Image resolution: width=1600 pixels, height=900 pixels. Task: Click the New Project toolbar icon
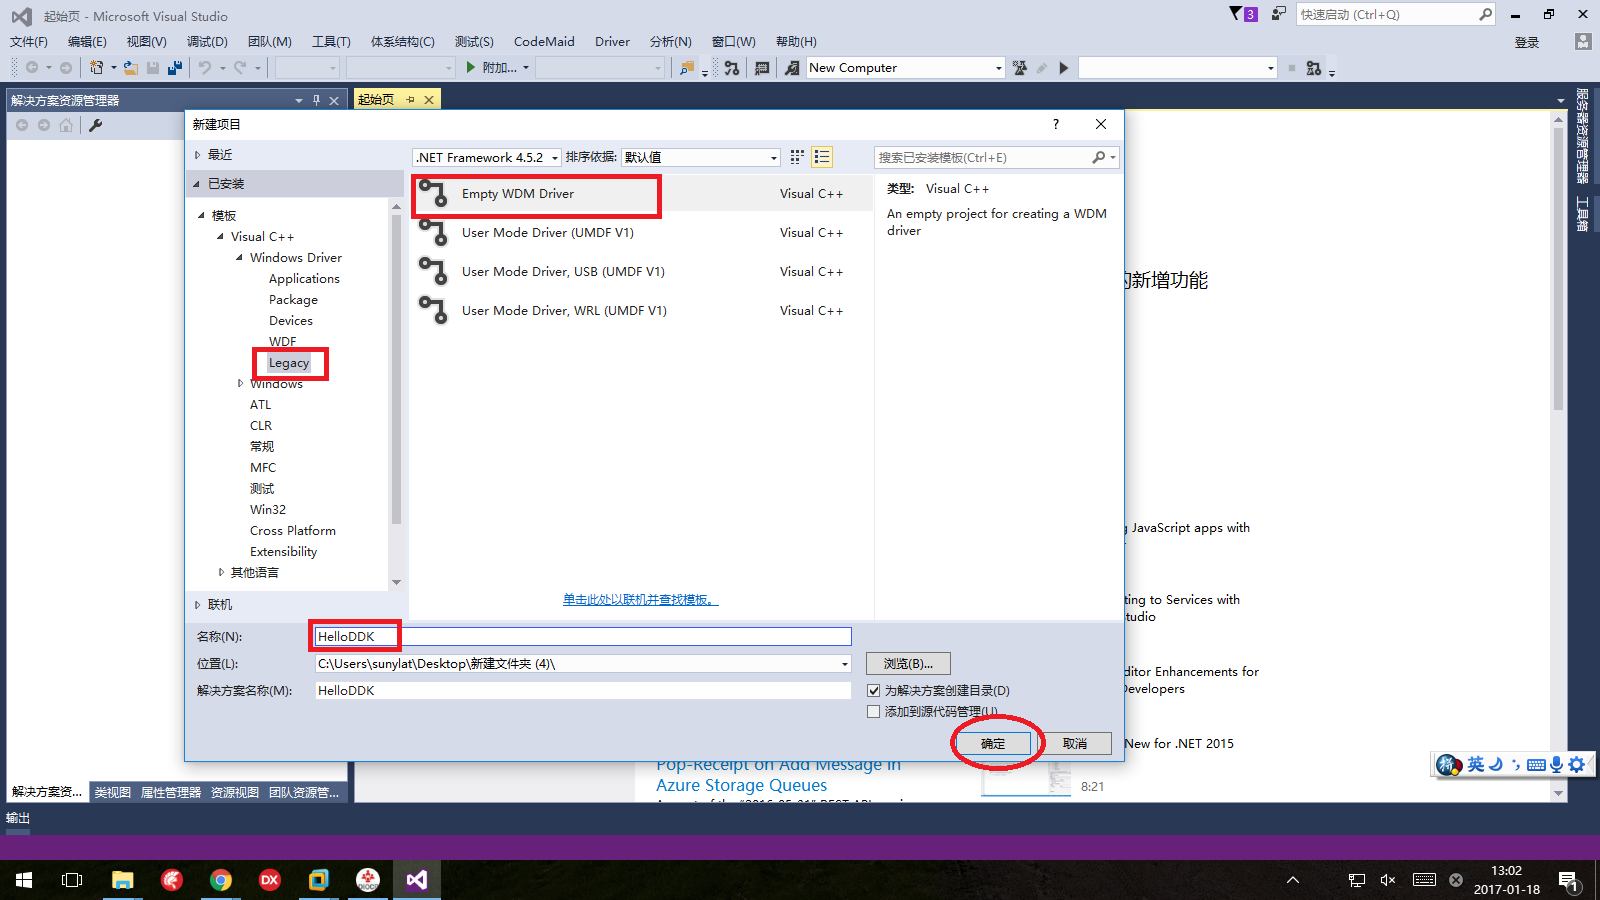click(96, 68)
